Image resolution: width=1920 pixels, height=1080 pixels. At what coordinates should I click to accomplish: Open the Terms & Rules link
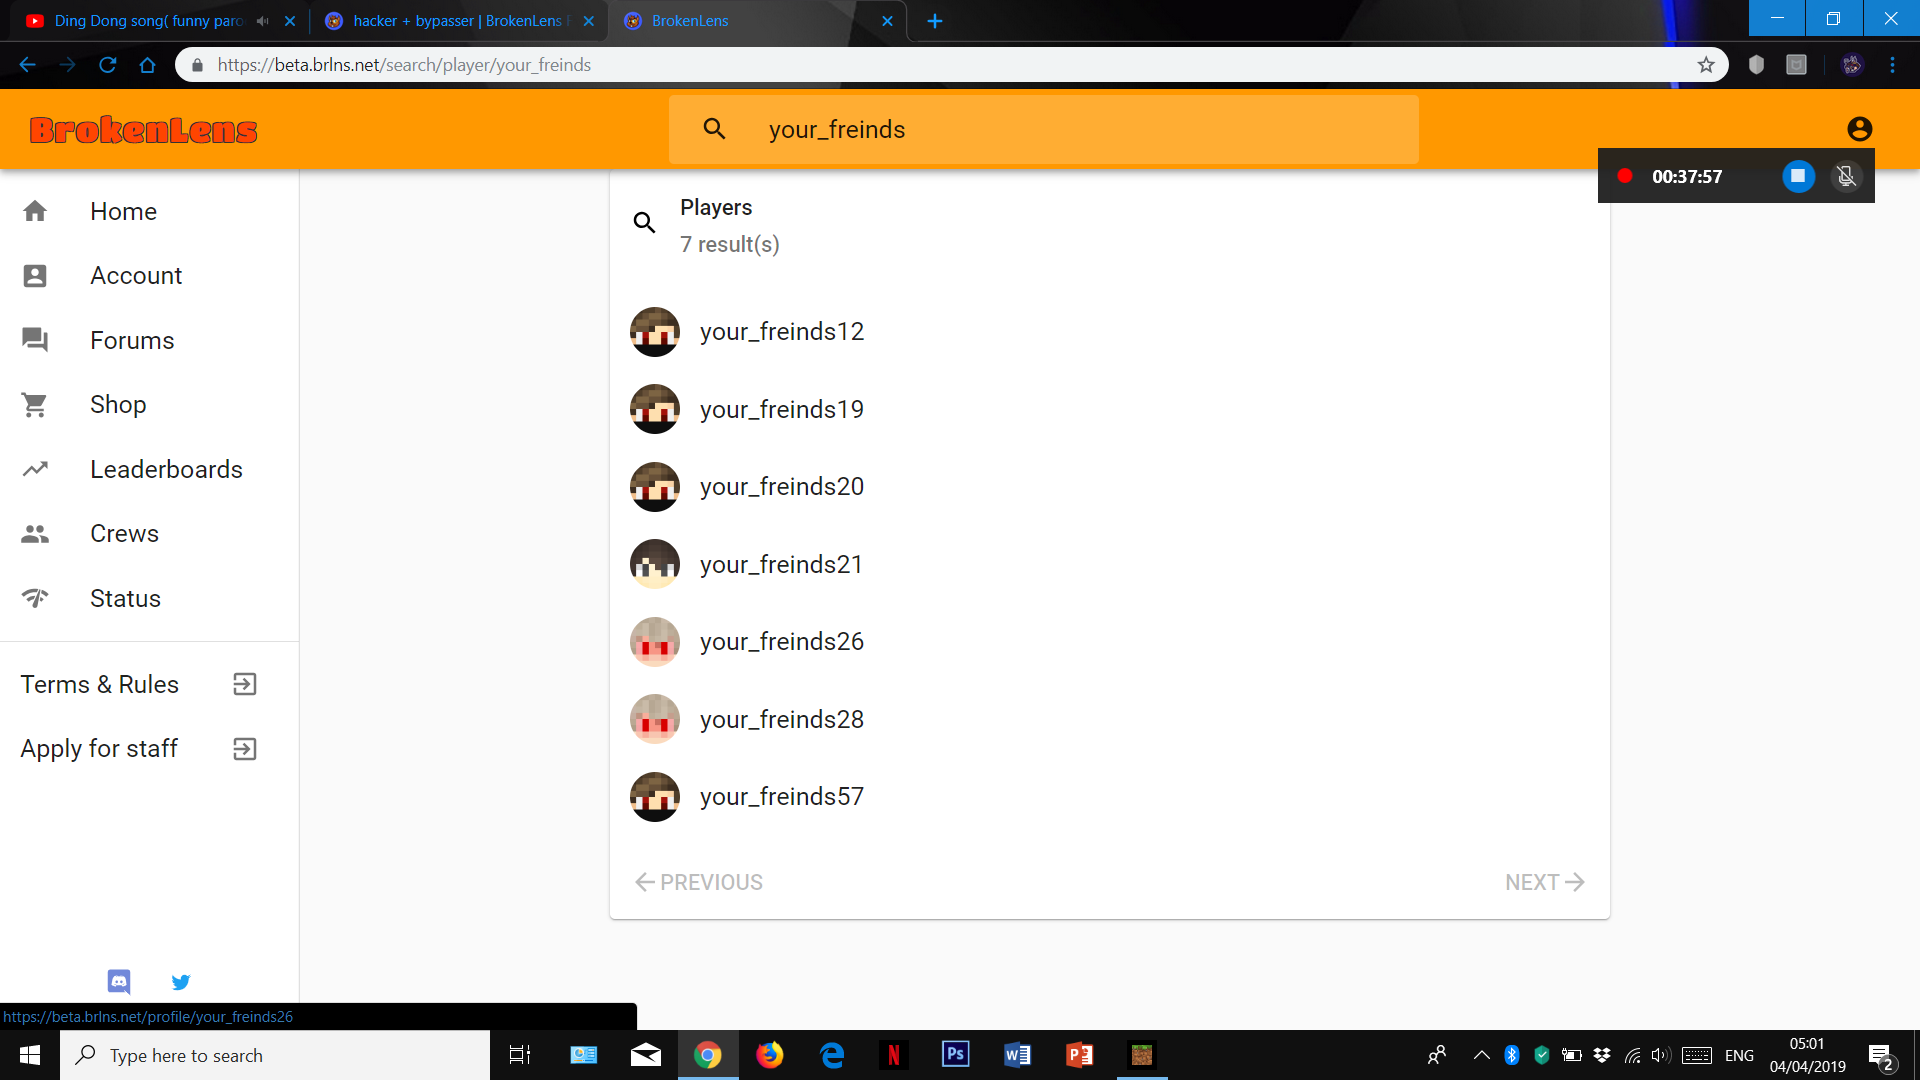coord(149,684)
